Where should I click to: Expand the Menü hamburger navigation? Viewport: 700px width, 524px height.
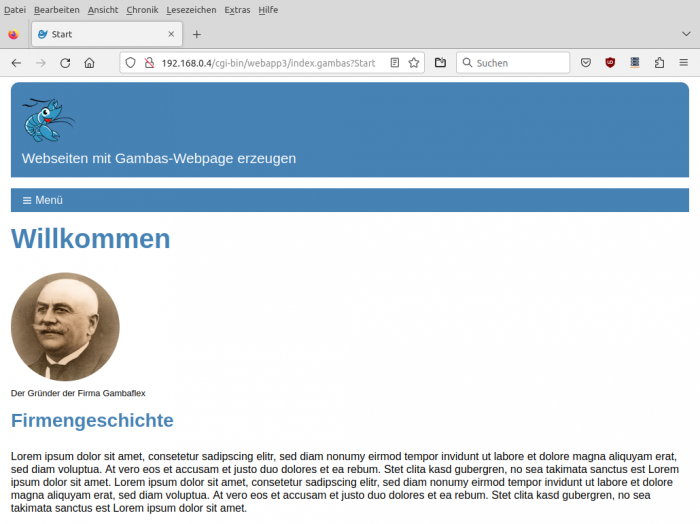tap(42, 200)
